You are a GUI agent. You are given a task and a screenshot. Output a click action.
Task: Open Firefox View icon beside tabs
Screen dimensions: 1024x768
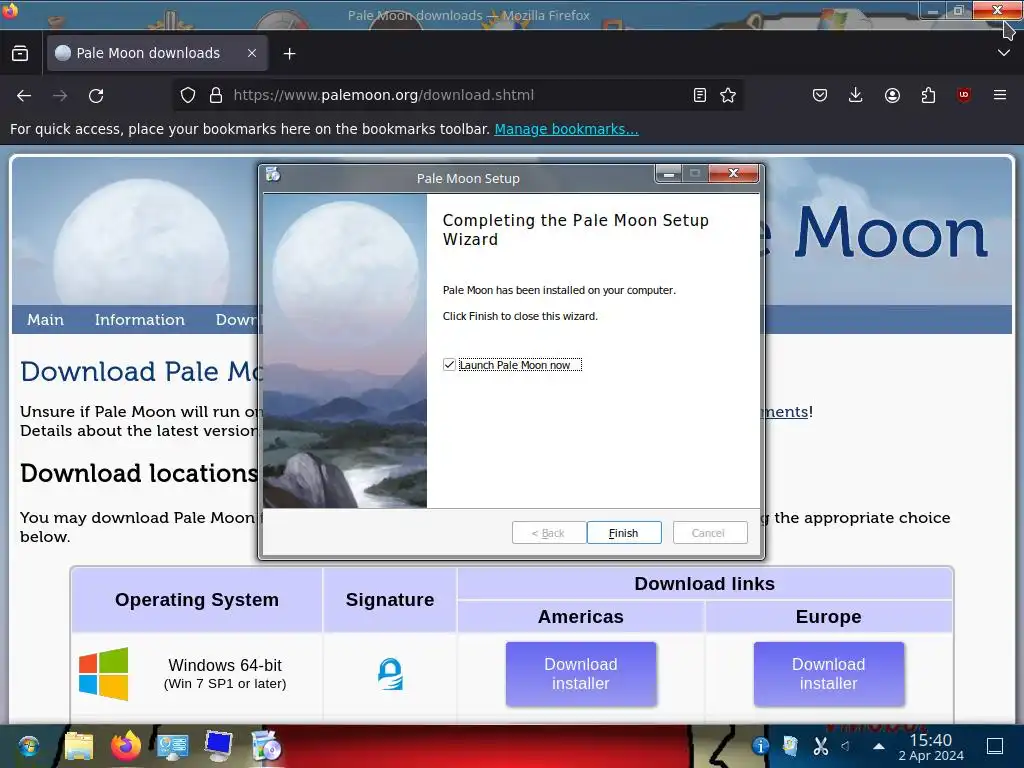click(20, 53)
